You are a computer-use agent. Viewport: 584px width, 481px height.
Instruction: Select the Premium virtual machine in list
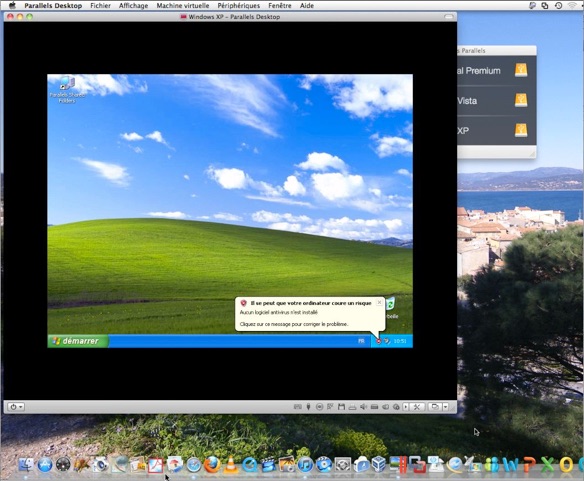[x=497, y=71]
